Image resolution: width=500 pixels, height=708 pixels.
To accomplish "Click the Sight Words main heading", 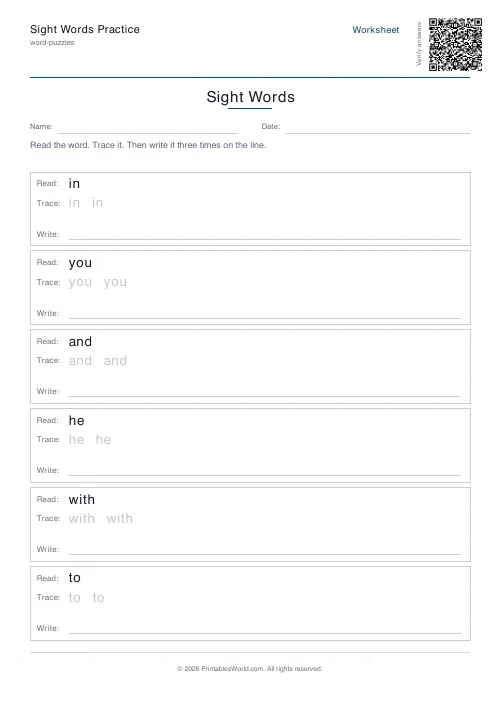I will (x=250, y=97).
